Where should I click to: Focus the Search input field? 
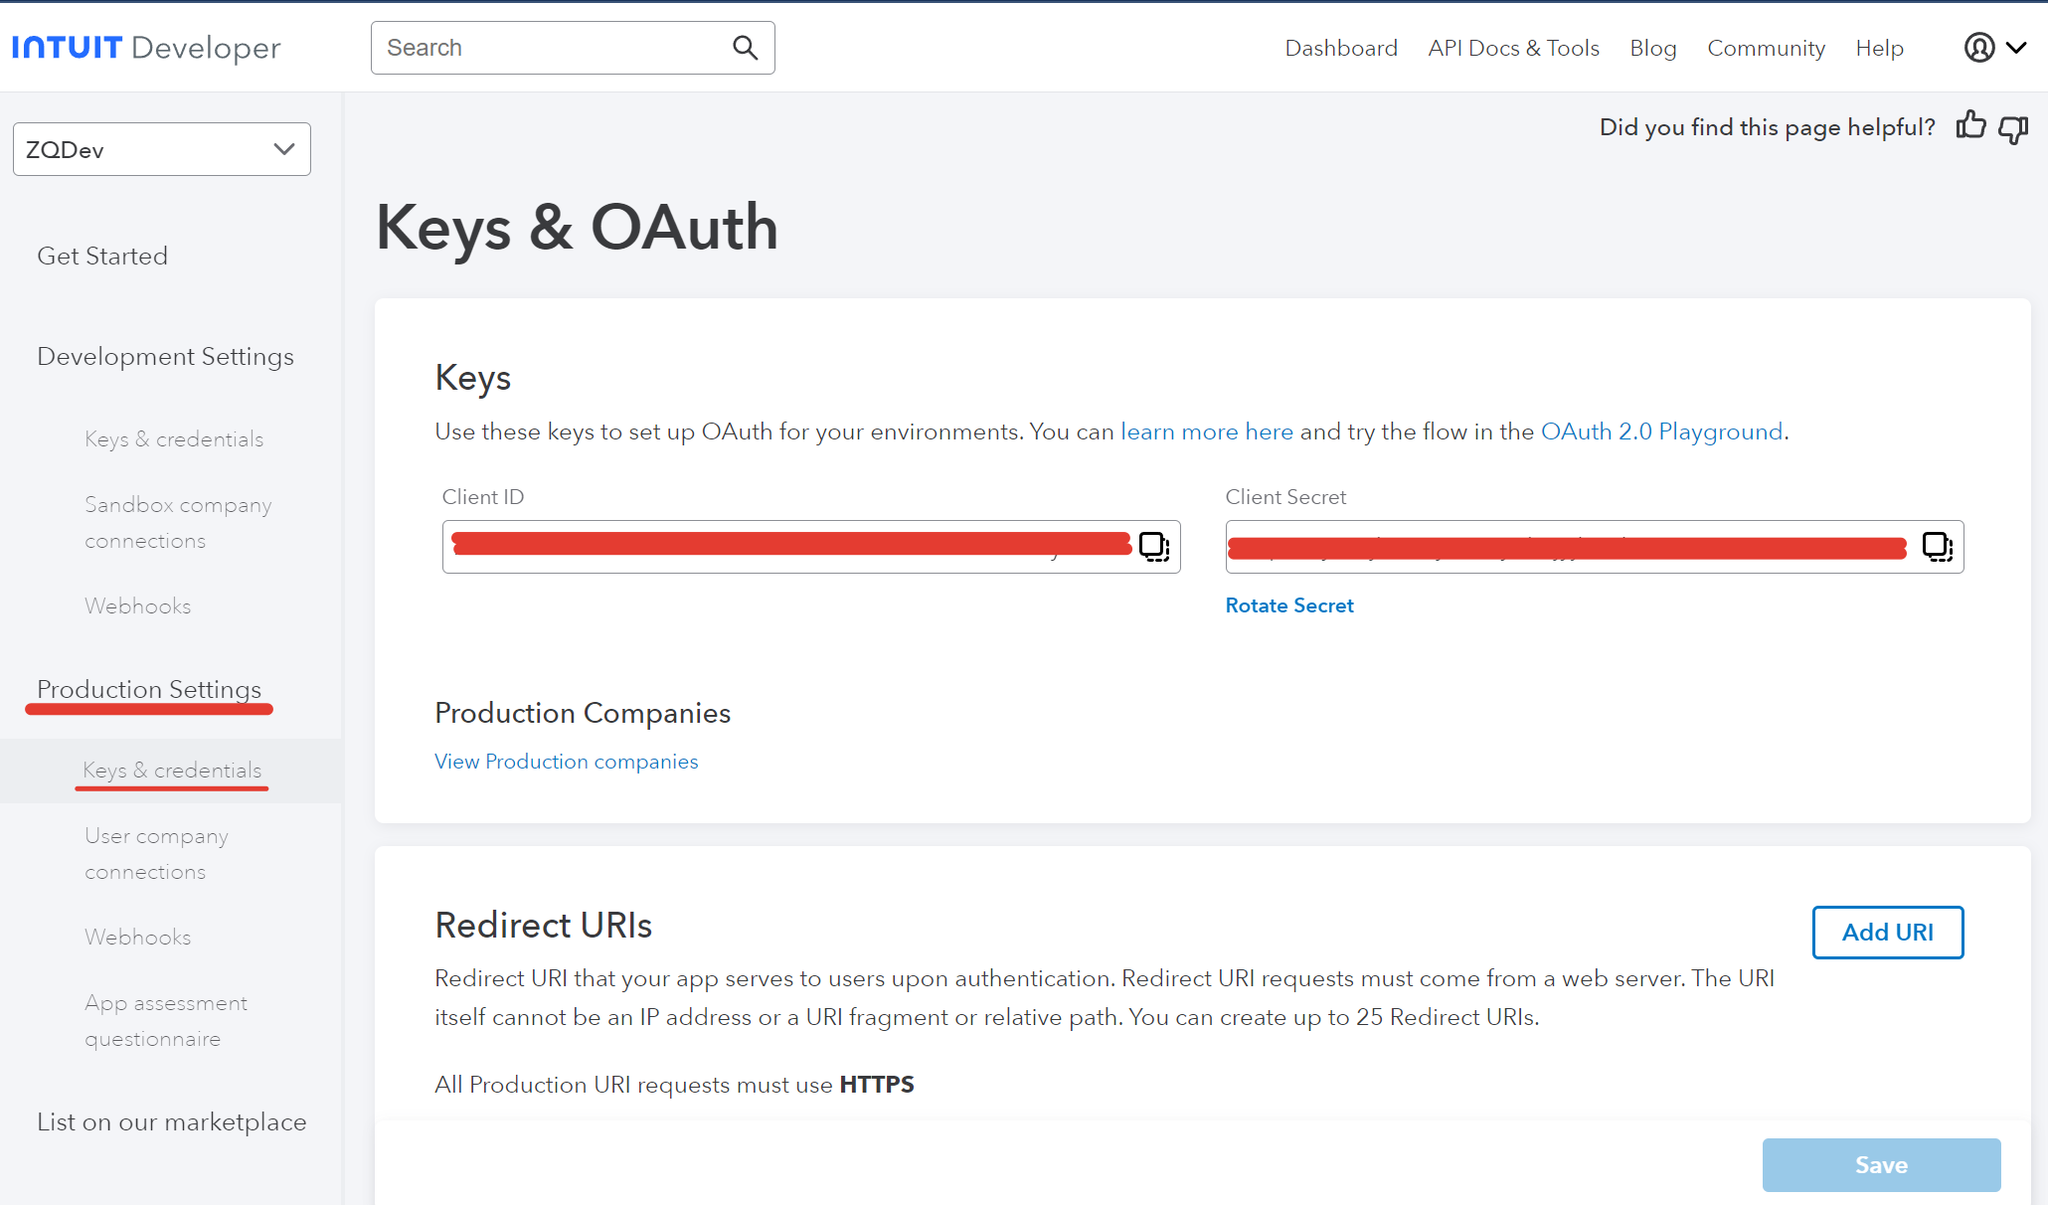click(x=573, y=48)
